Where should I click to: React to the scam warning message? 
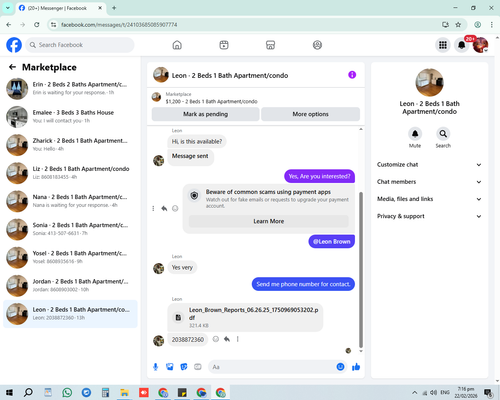175,208
